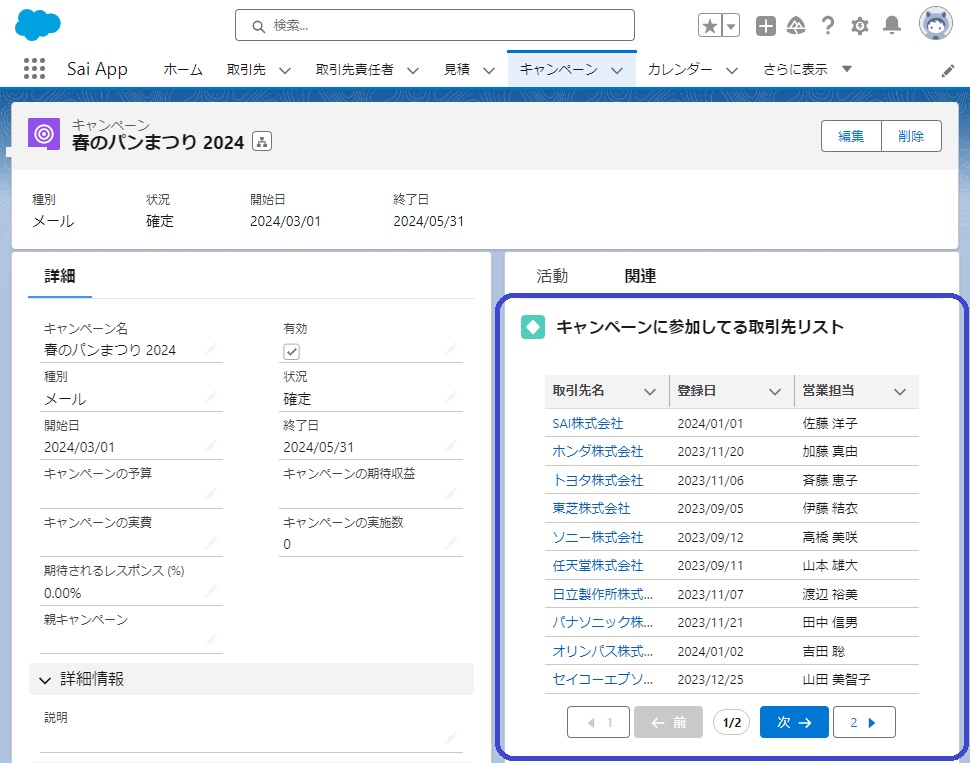970x763 pixels.
Task: Open the App Launcher grid icon
Action: point(35,69)
